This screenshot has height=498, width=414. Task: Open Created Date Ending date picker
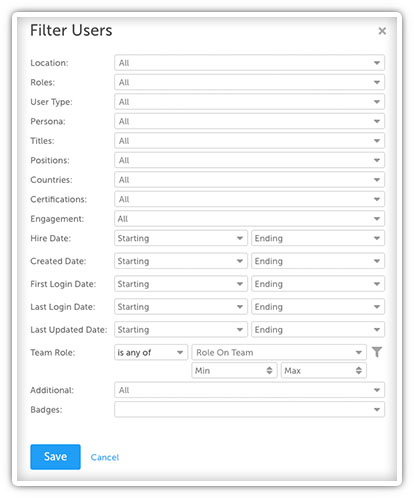pos(318,261)
